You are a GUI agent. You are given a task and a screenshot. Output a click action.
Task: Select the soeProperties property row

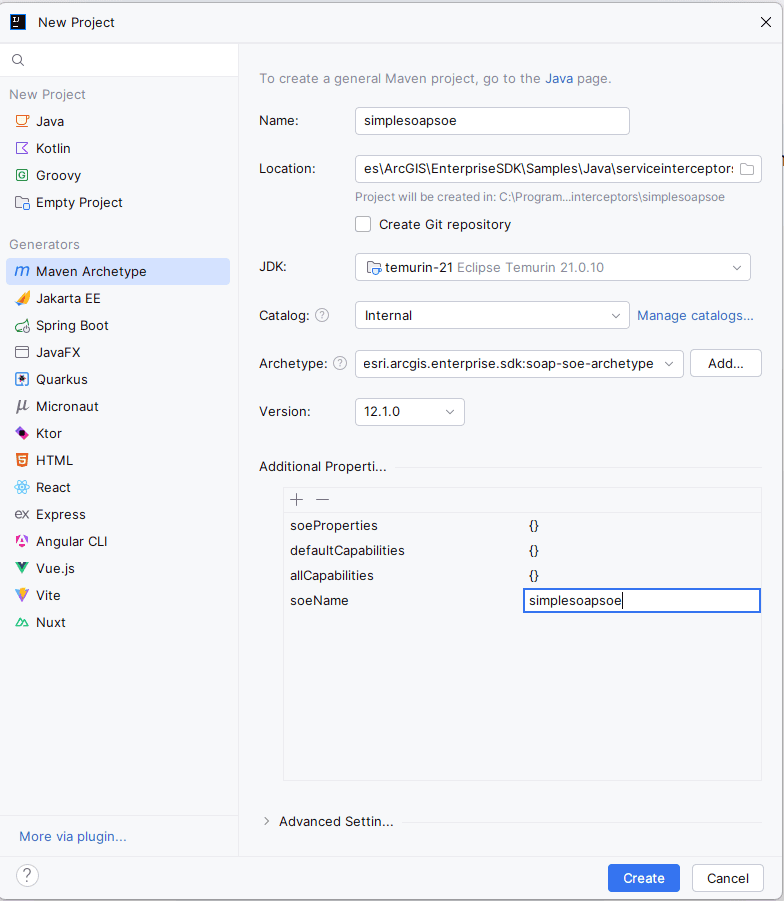click(522, 526)
